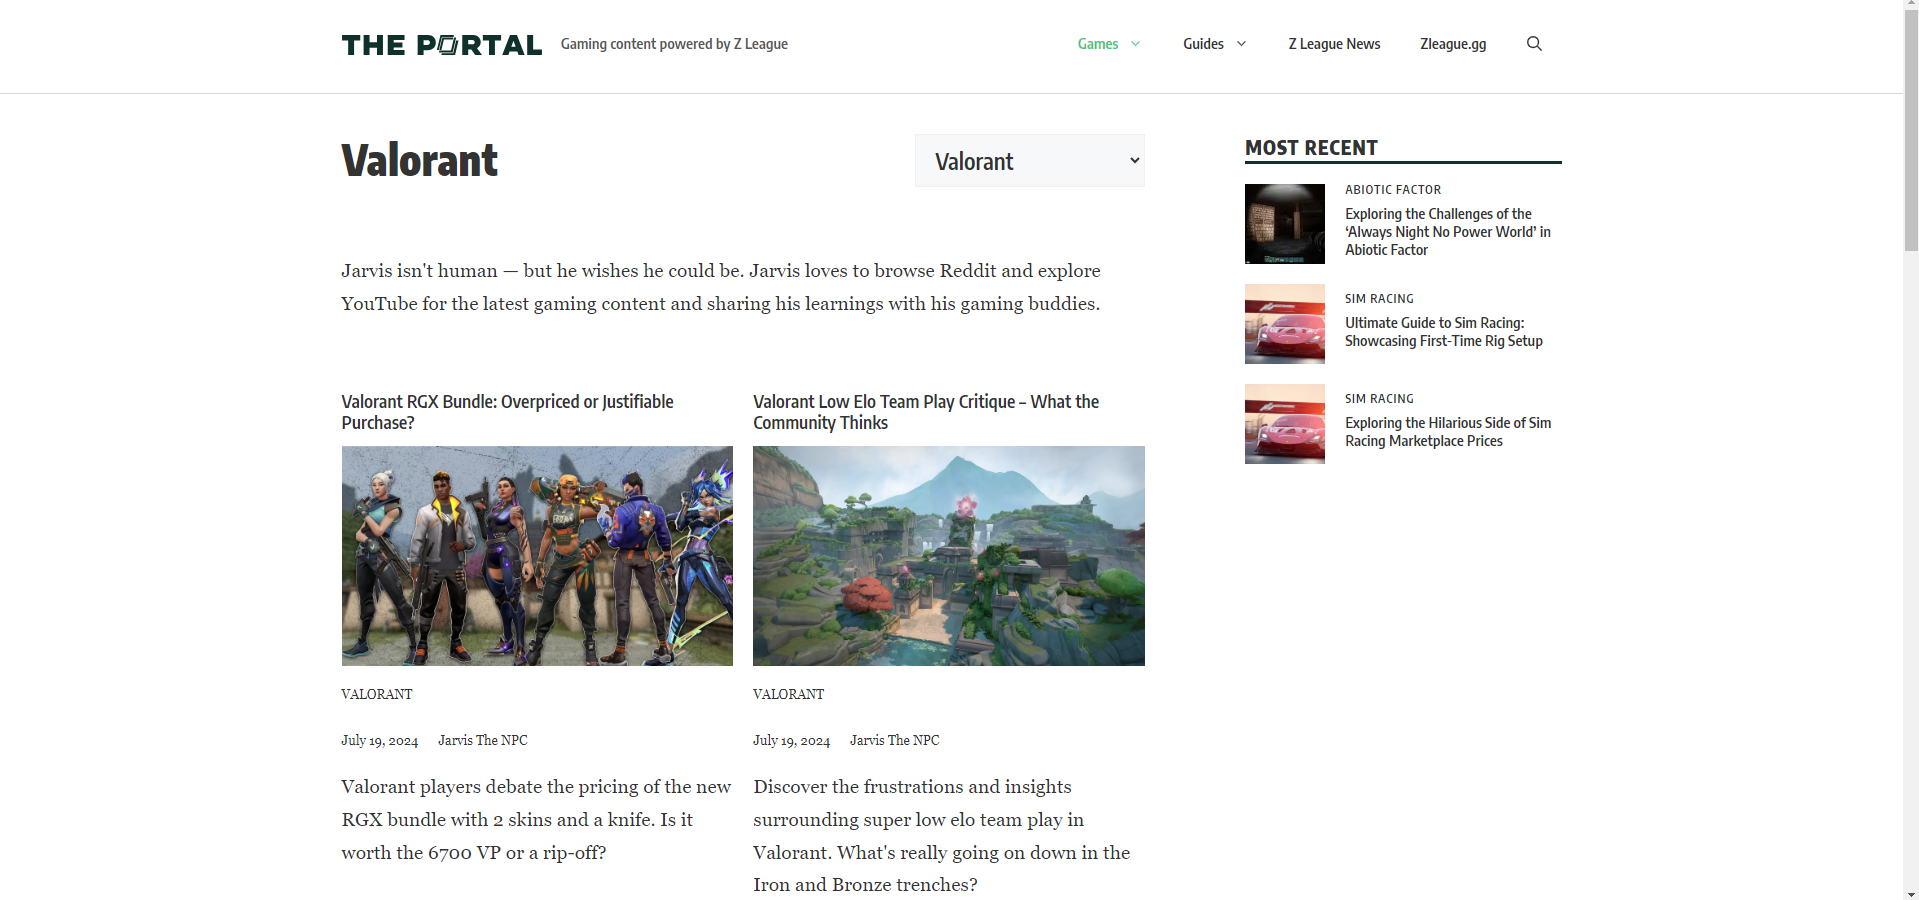Click the scrollbar up arrow
Screen dimensions: 1919x900
[1911, 6]
